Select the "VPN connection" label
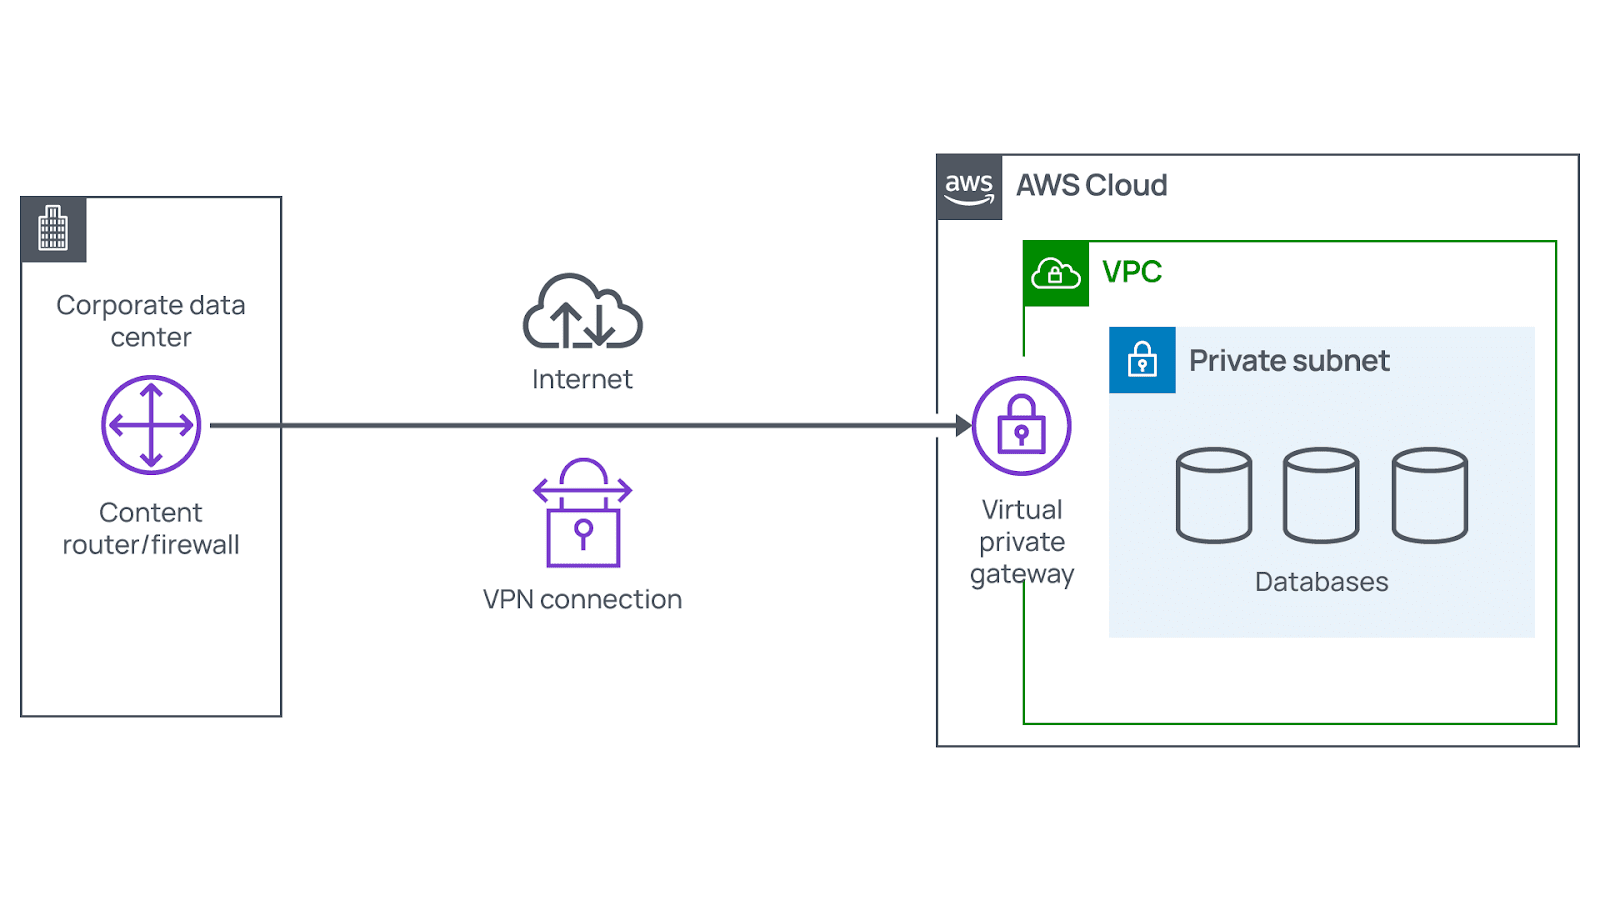This screenshot has height=901, width=1600. click(582, 599)
